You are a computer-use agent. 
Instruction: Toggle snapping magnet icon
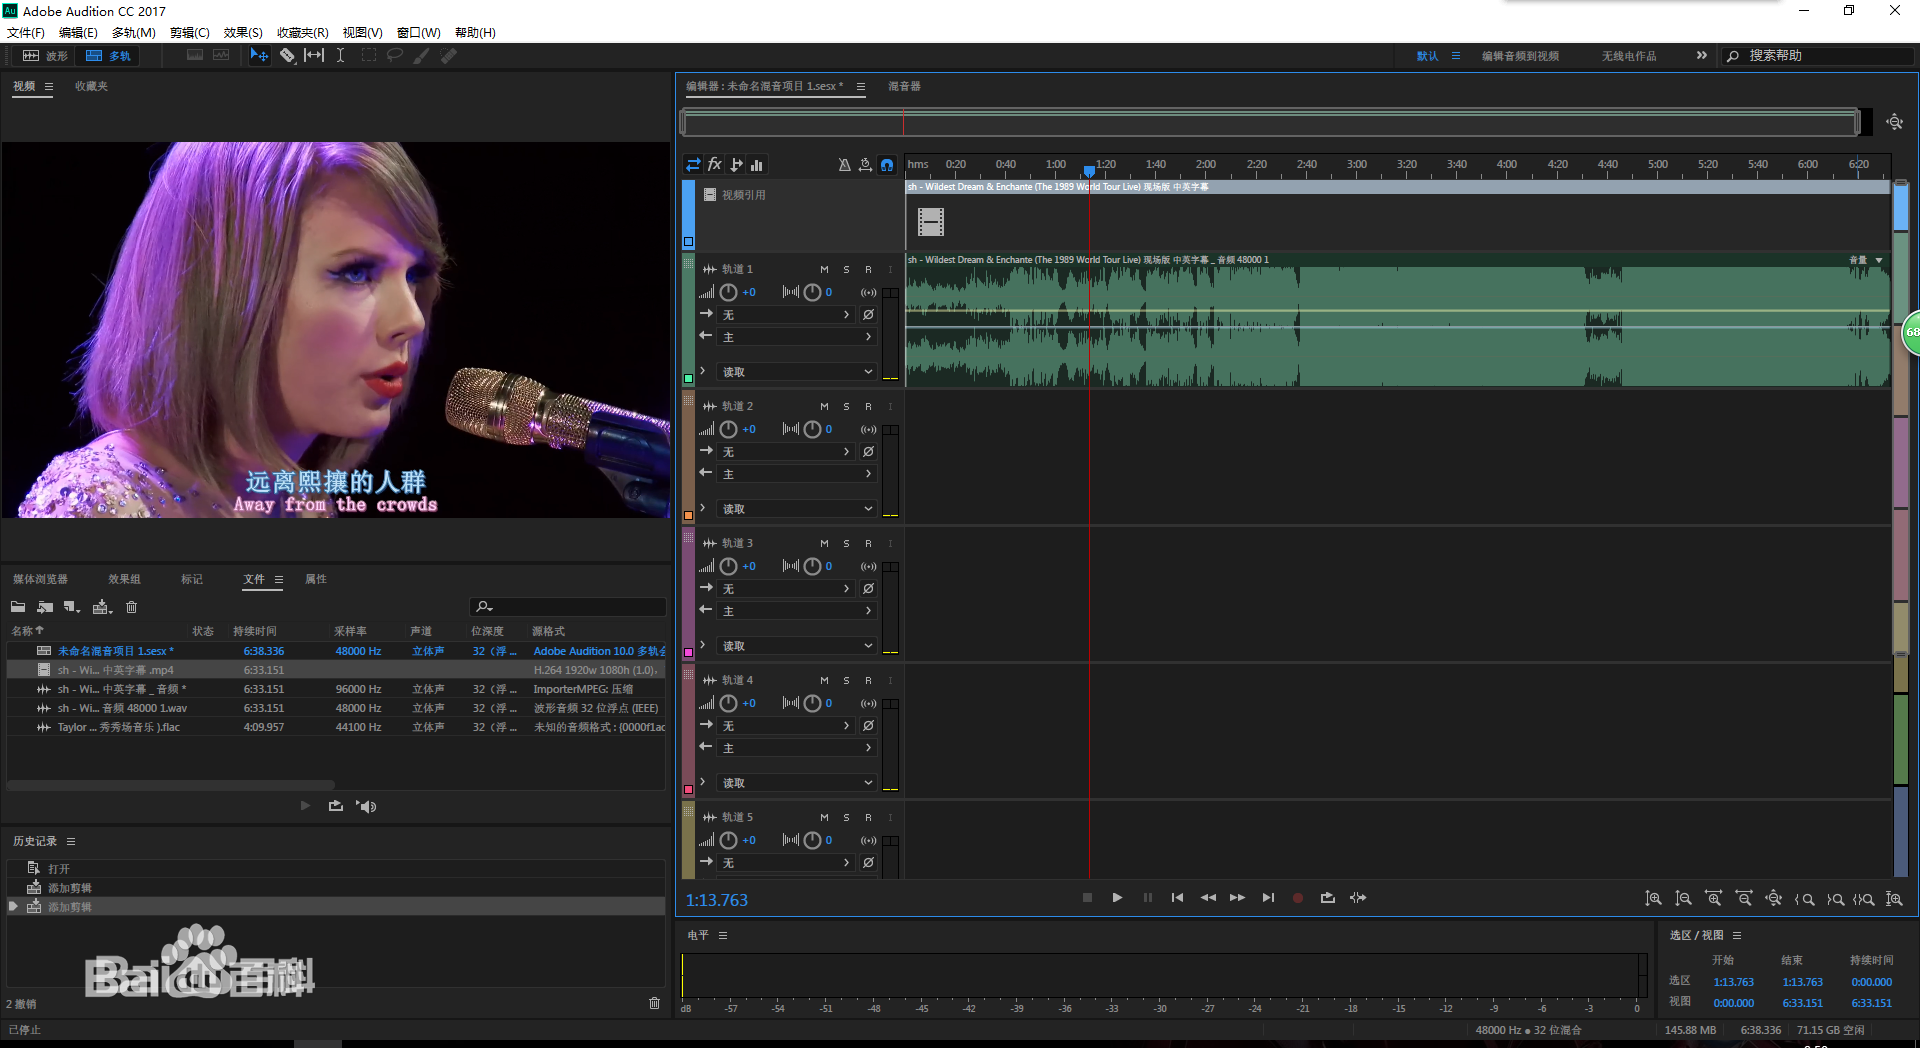887,165
